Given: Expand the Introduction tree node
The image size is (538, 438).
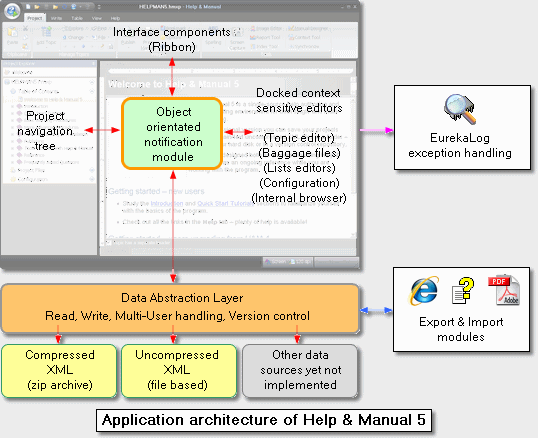Looking at the screenshot, I should coord(13,106).
